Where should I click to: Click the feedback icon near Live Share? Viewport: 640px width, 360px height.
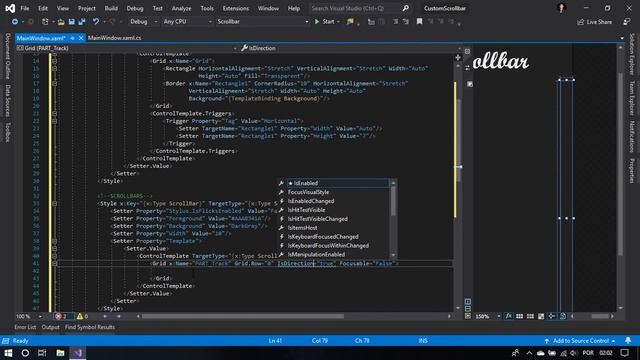(x=627, y=22)
